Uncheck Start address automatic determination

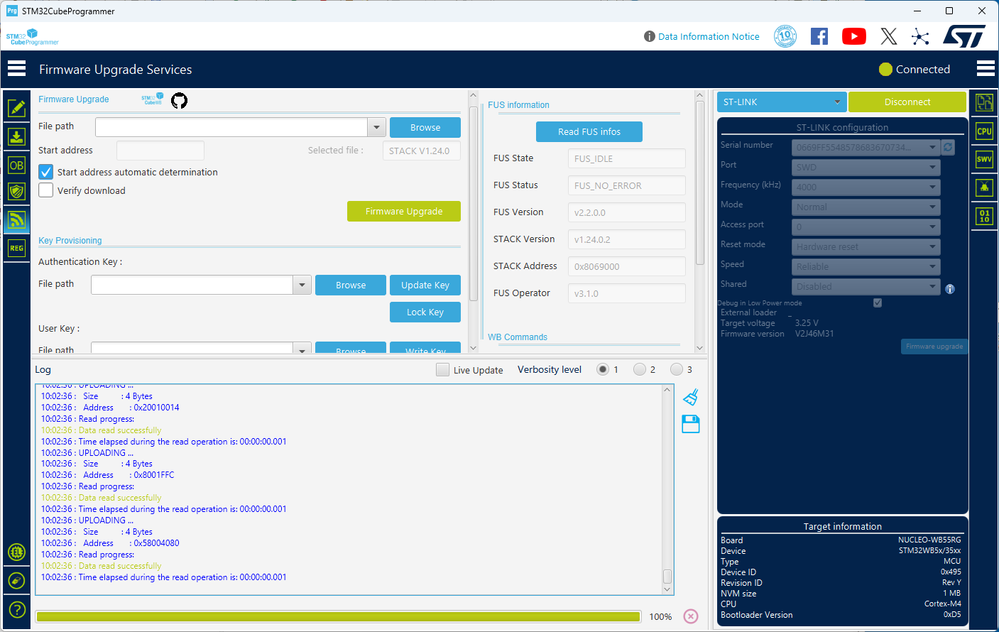[x=46, y=172]
